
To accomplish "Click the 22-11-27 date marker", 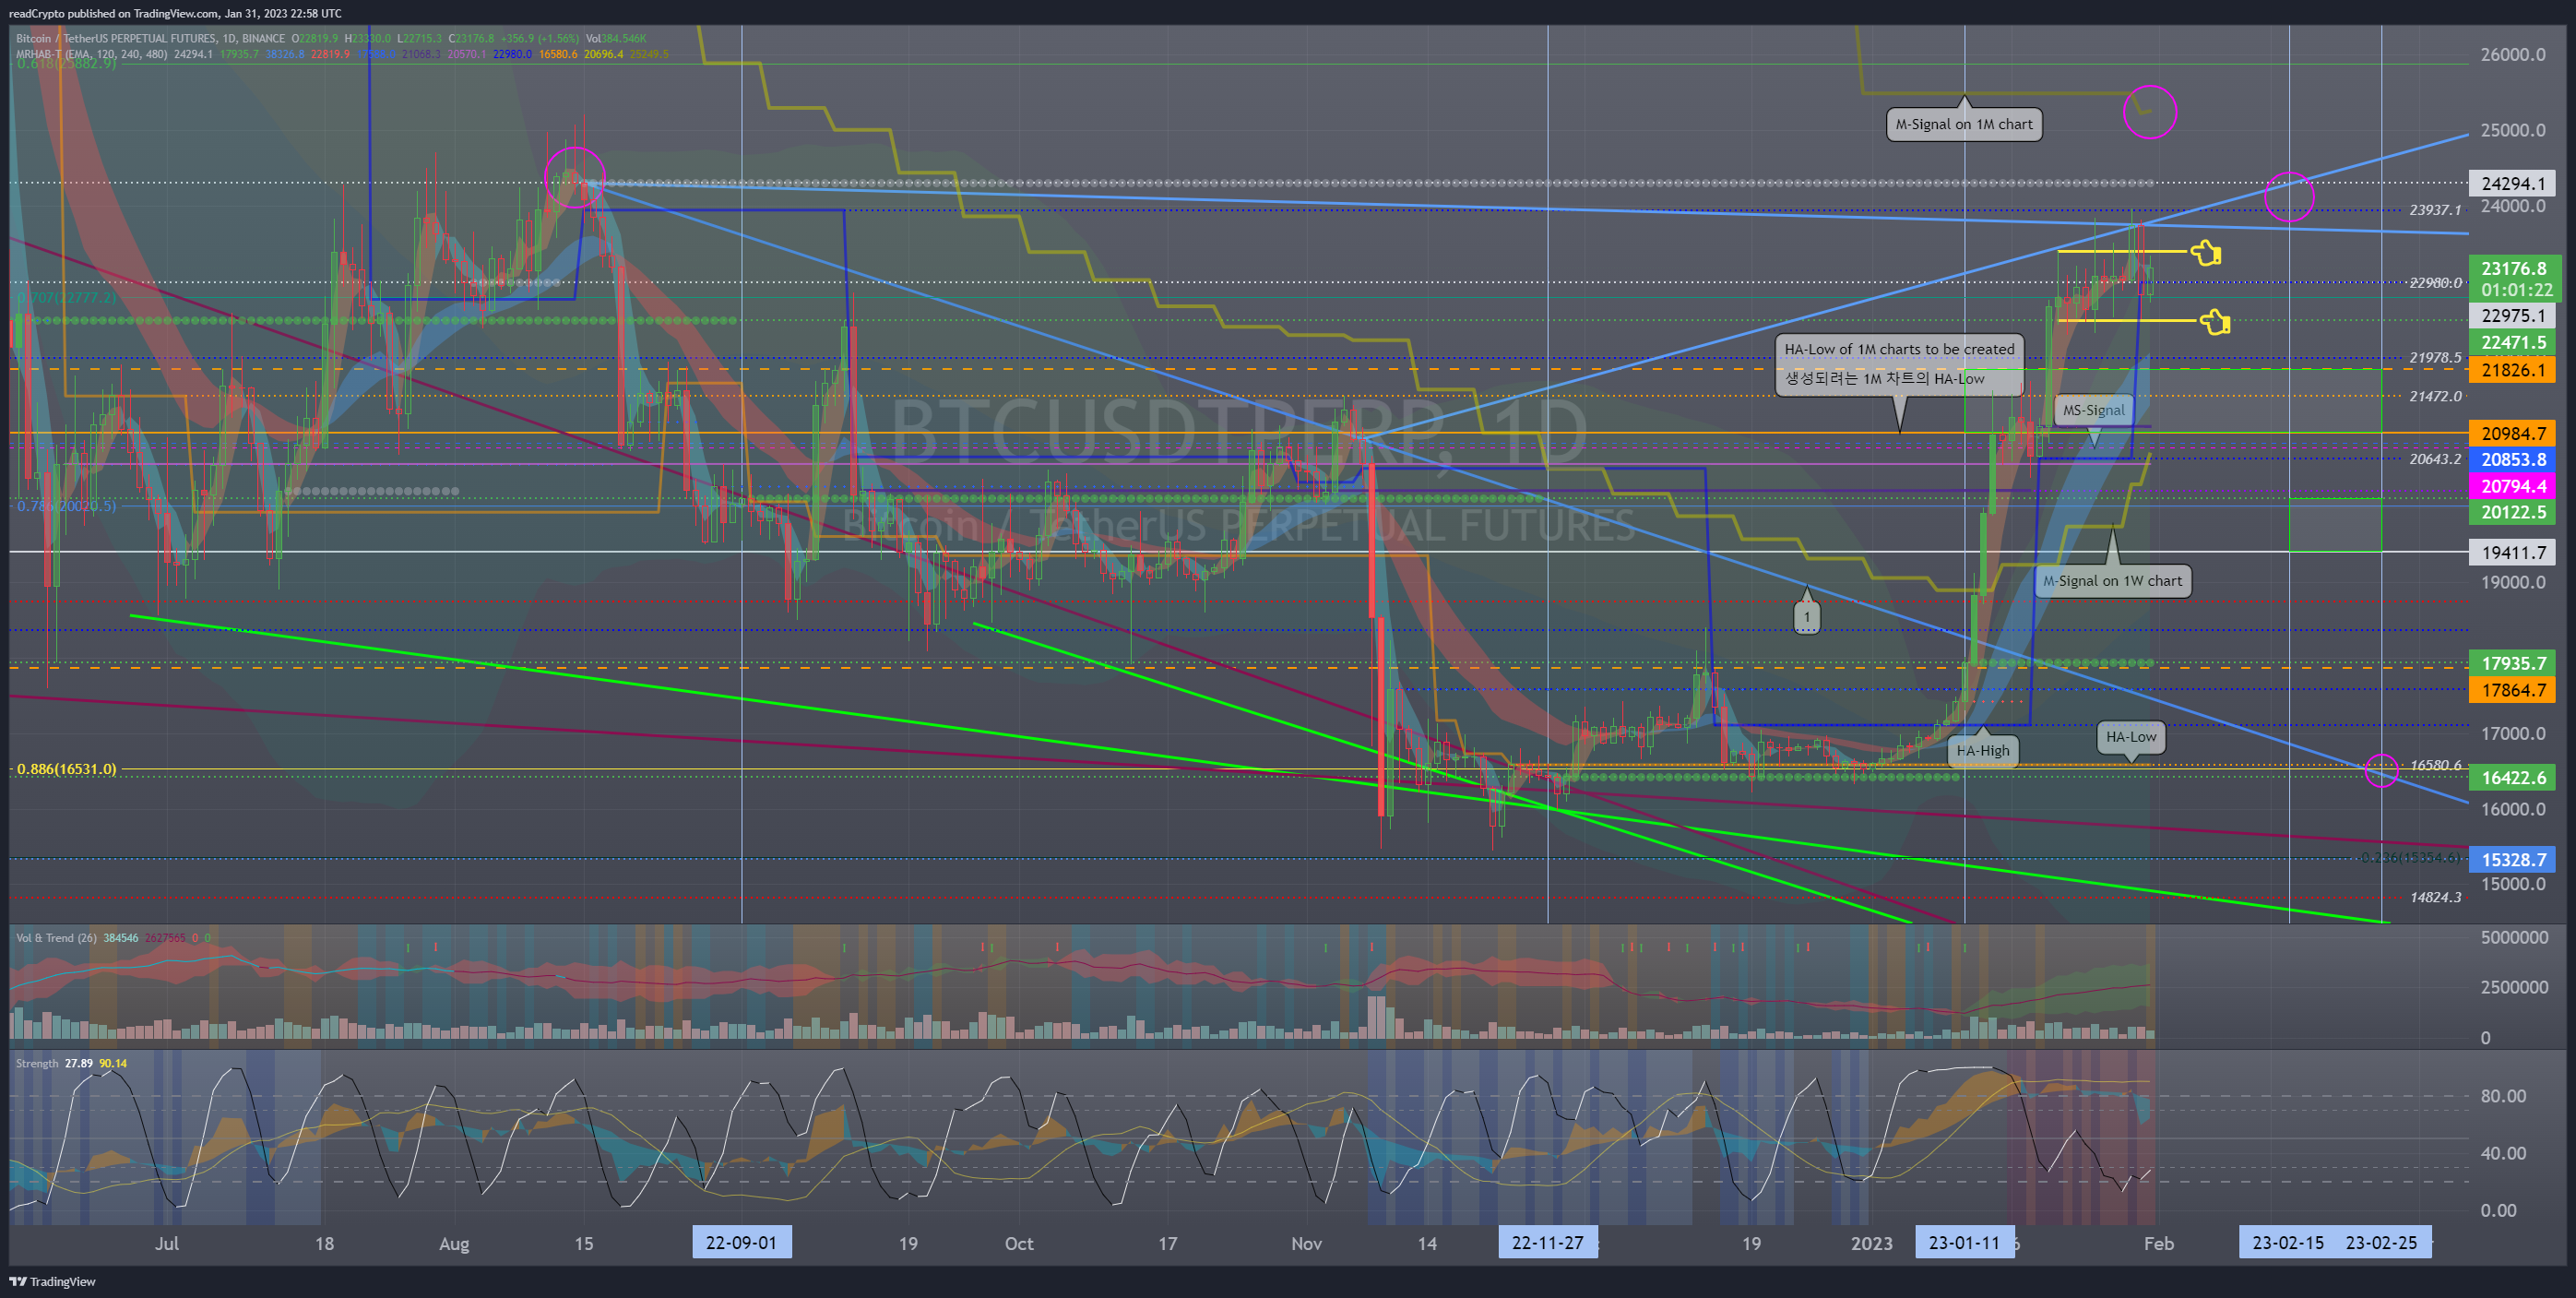I will (1547, 1243).
